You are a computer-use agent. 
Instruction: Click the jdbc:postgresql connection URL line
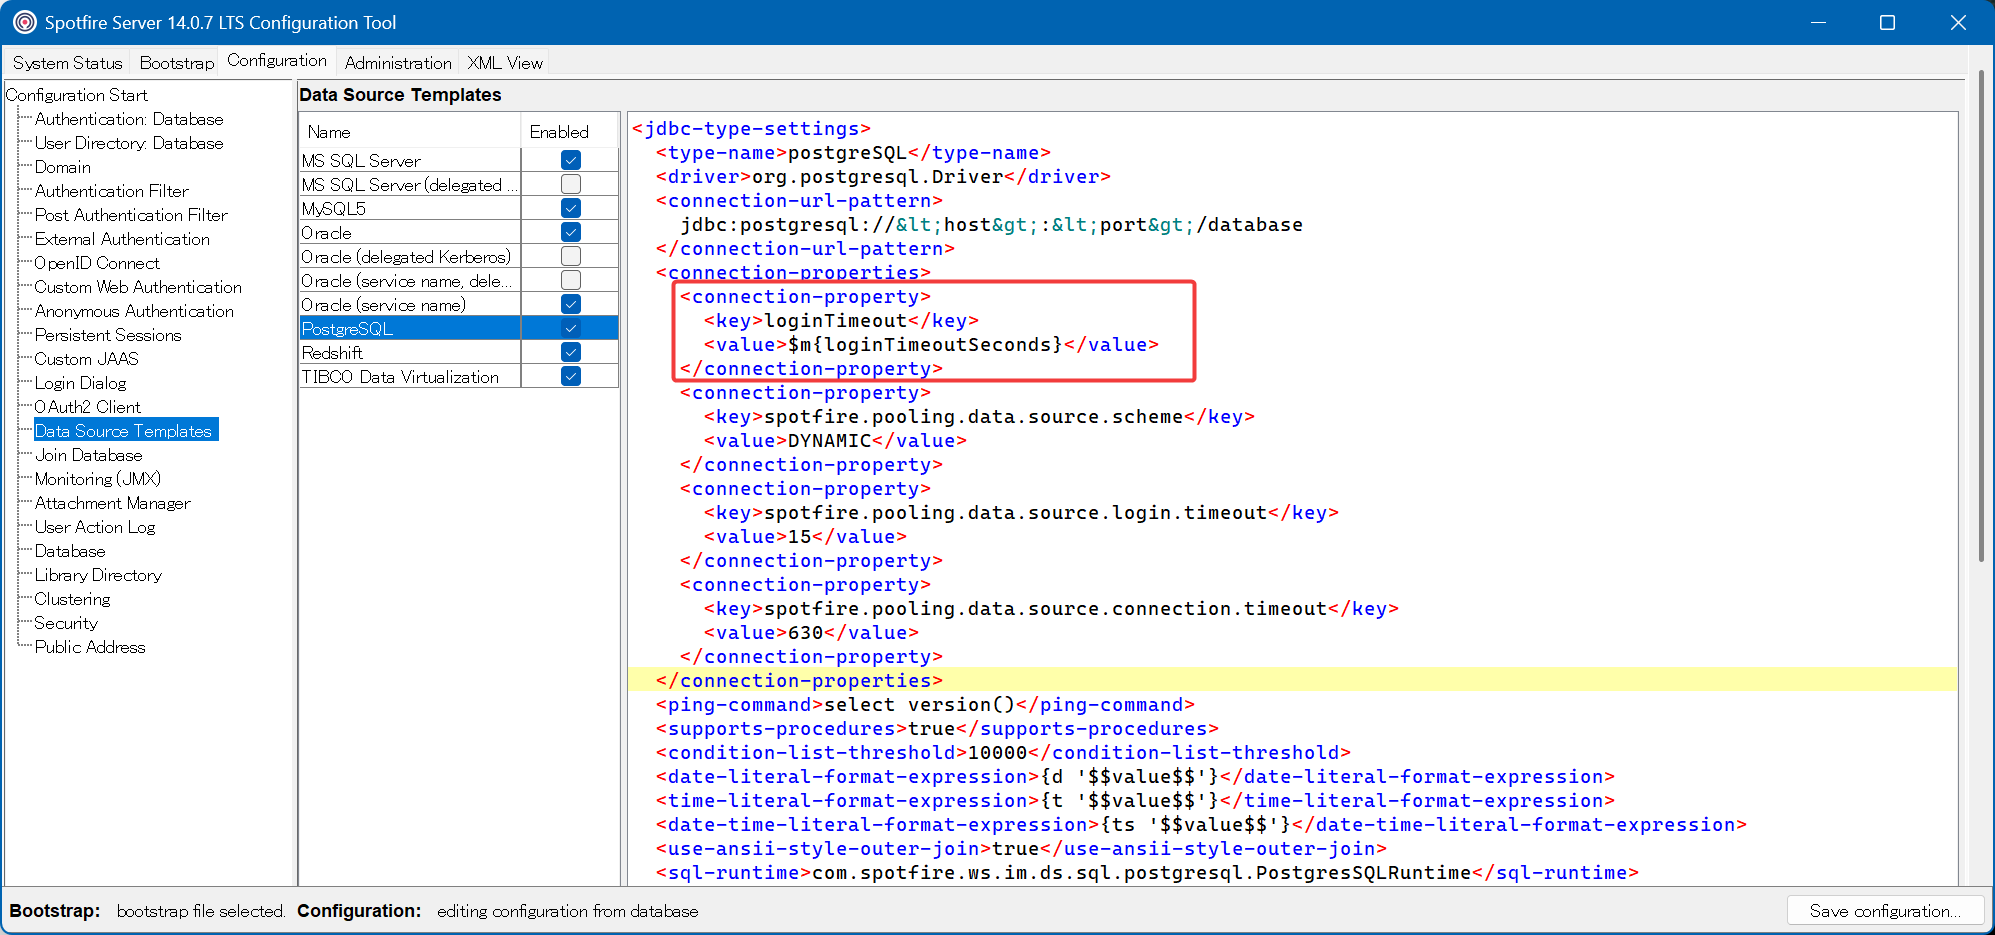[x=991, y=224]
